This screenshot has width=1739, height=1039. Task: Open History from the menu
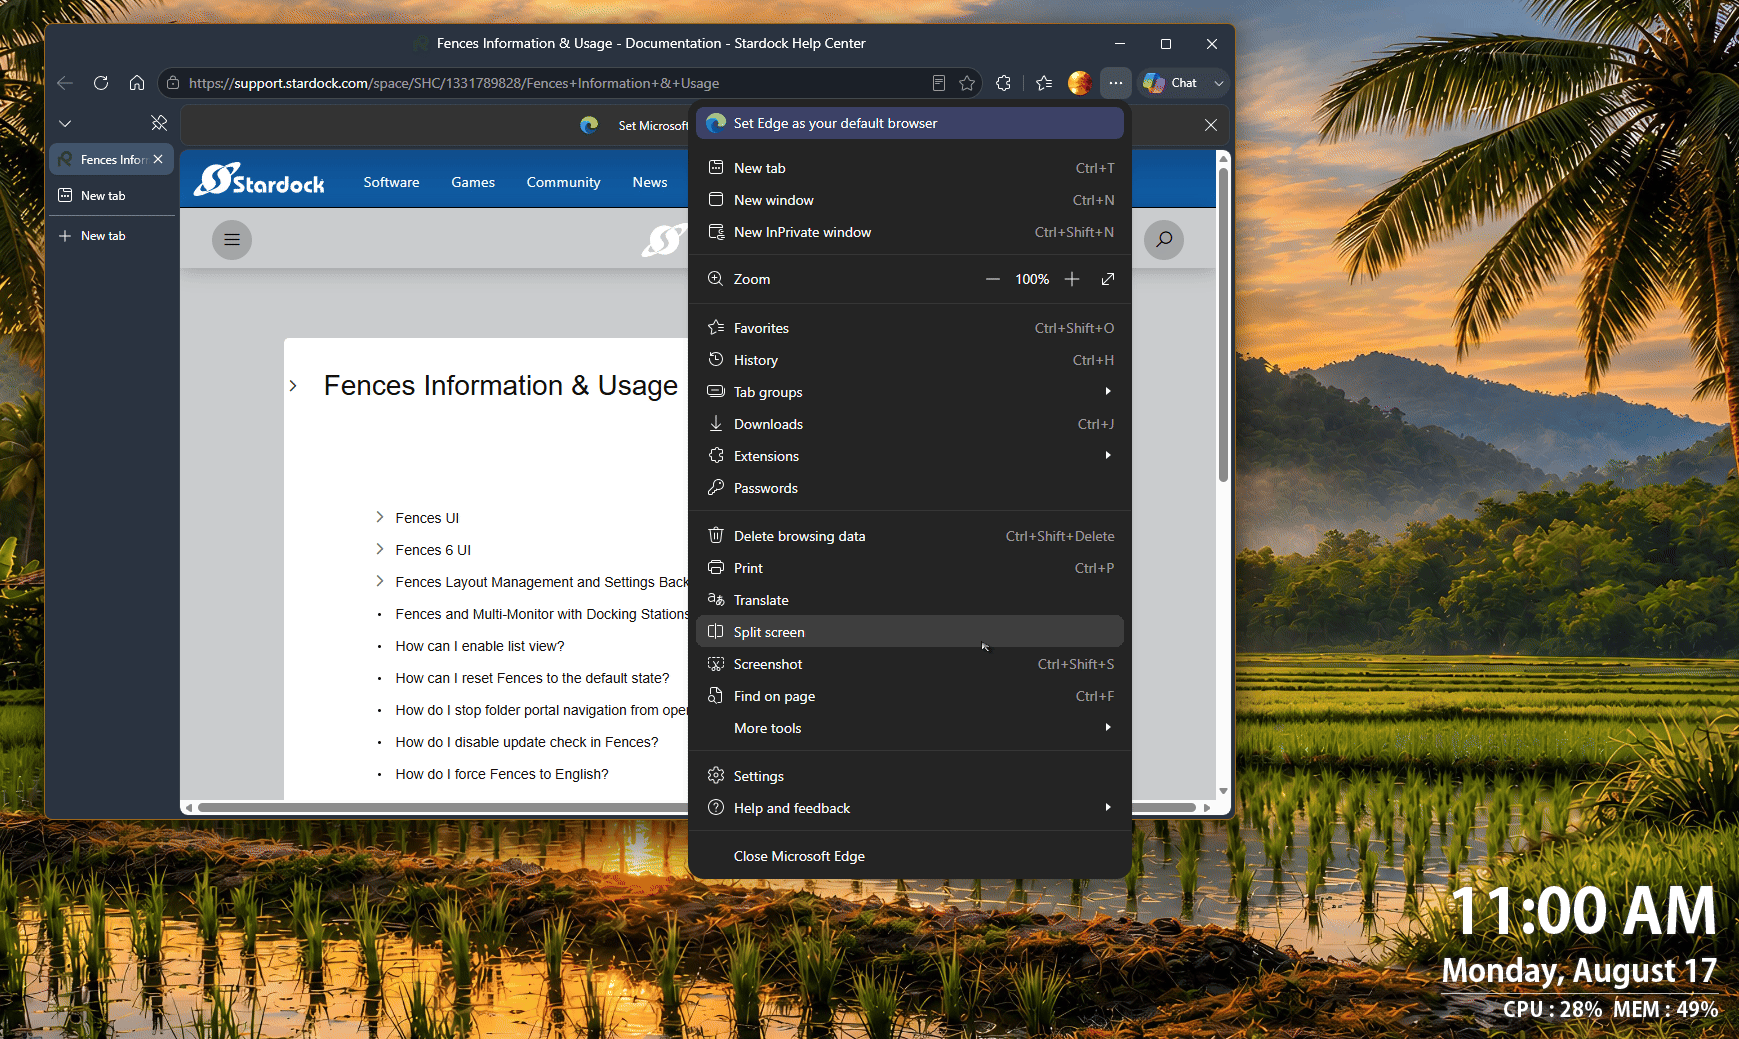pyautogui.click(x=910, y=360)
